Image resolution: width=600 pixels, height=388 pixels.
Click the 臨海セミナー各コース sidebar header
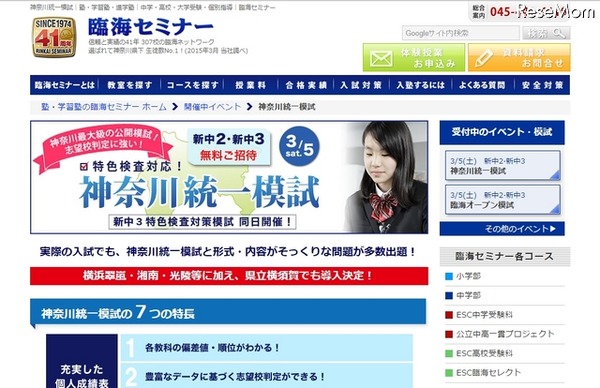pos(505,256)
